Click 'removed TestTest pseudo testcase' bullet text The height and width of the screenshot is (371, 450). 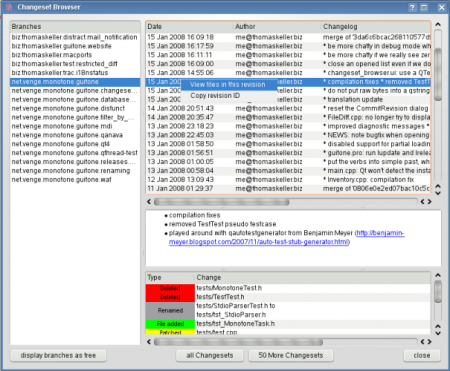(222, 224)
